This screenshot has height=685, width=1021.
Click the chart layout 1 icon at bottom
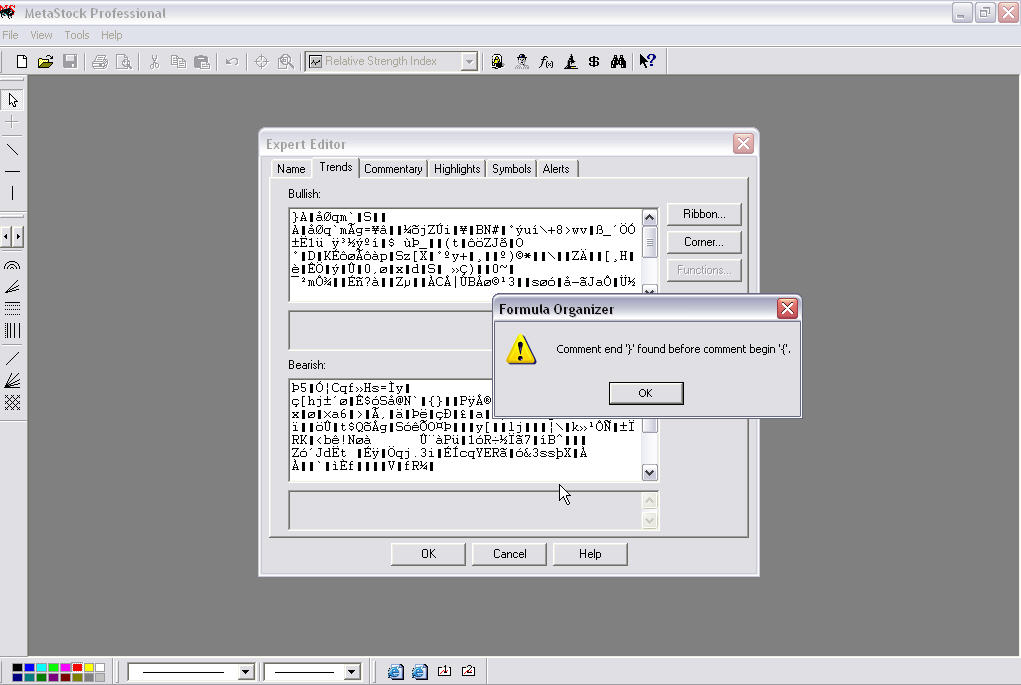pyautogui.click(x=444, y=671)
